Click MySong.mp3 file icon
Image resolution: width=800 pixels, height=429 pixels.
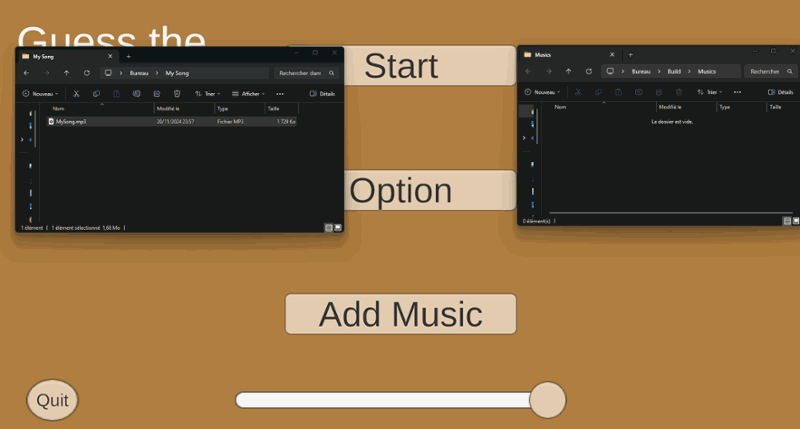(51, 121)
